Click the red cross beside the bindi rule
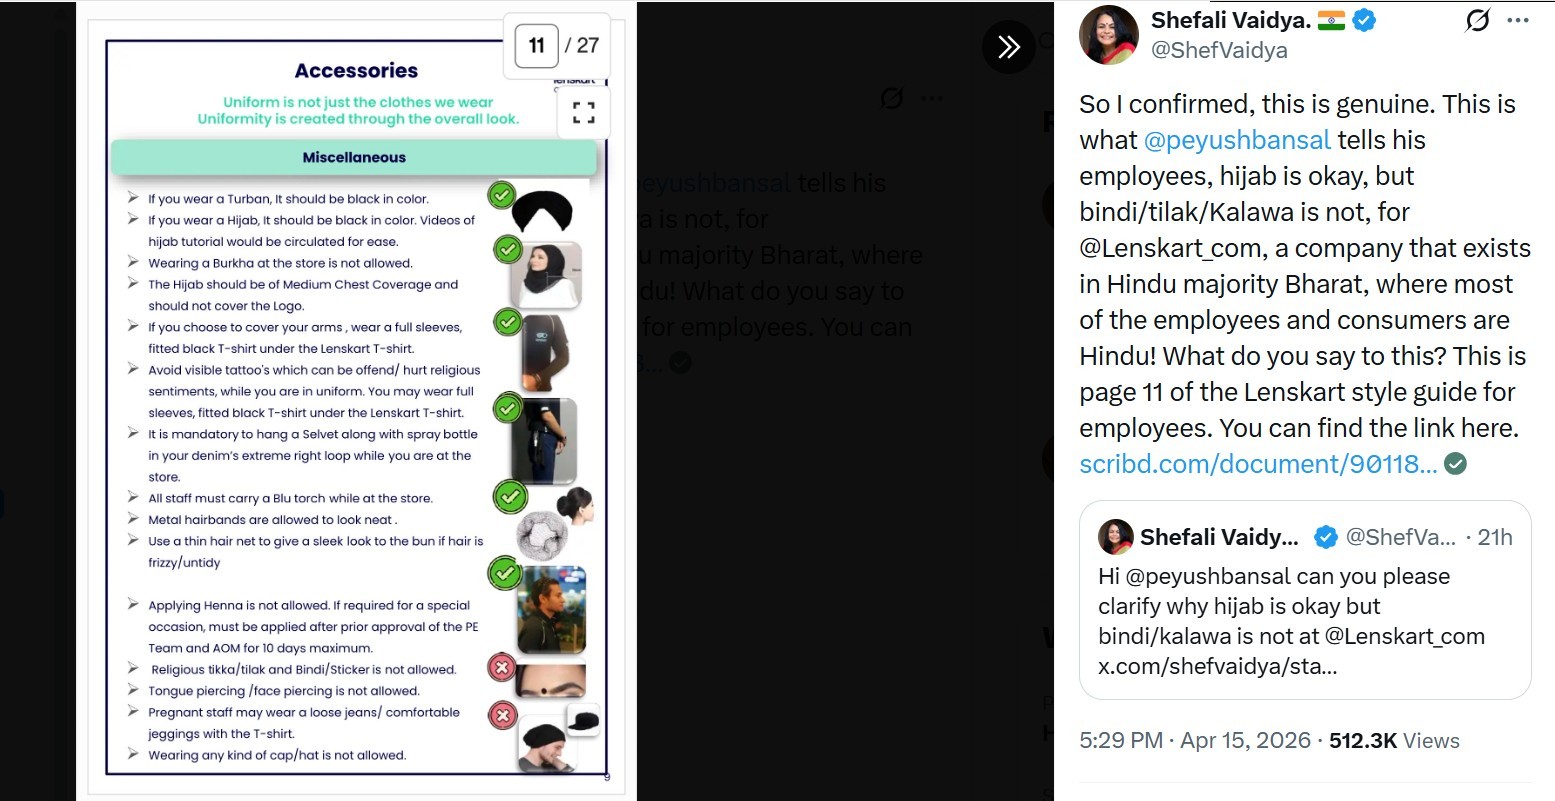 pos(501,667)
